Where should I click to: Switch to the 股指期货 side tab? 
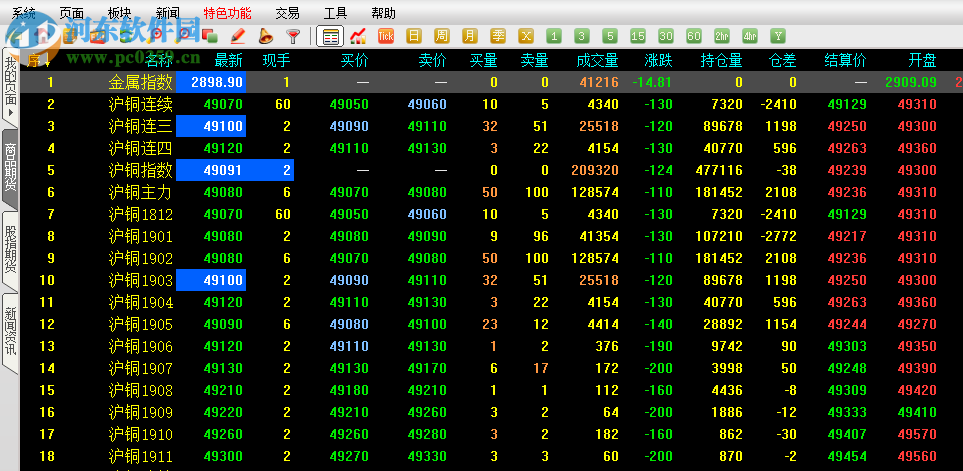click(x=10, y=248)
